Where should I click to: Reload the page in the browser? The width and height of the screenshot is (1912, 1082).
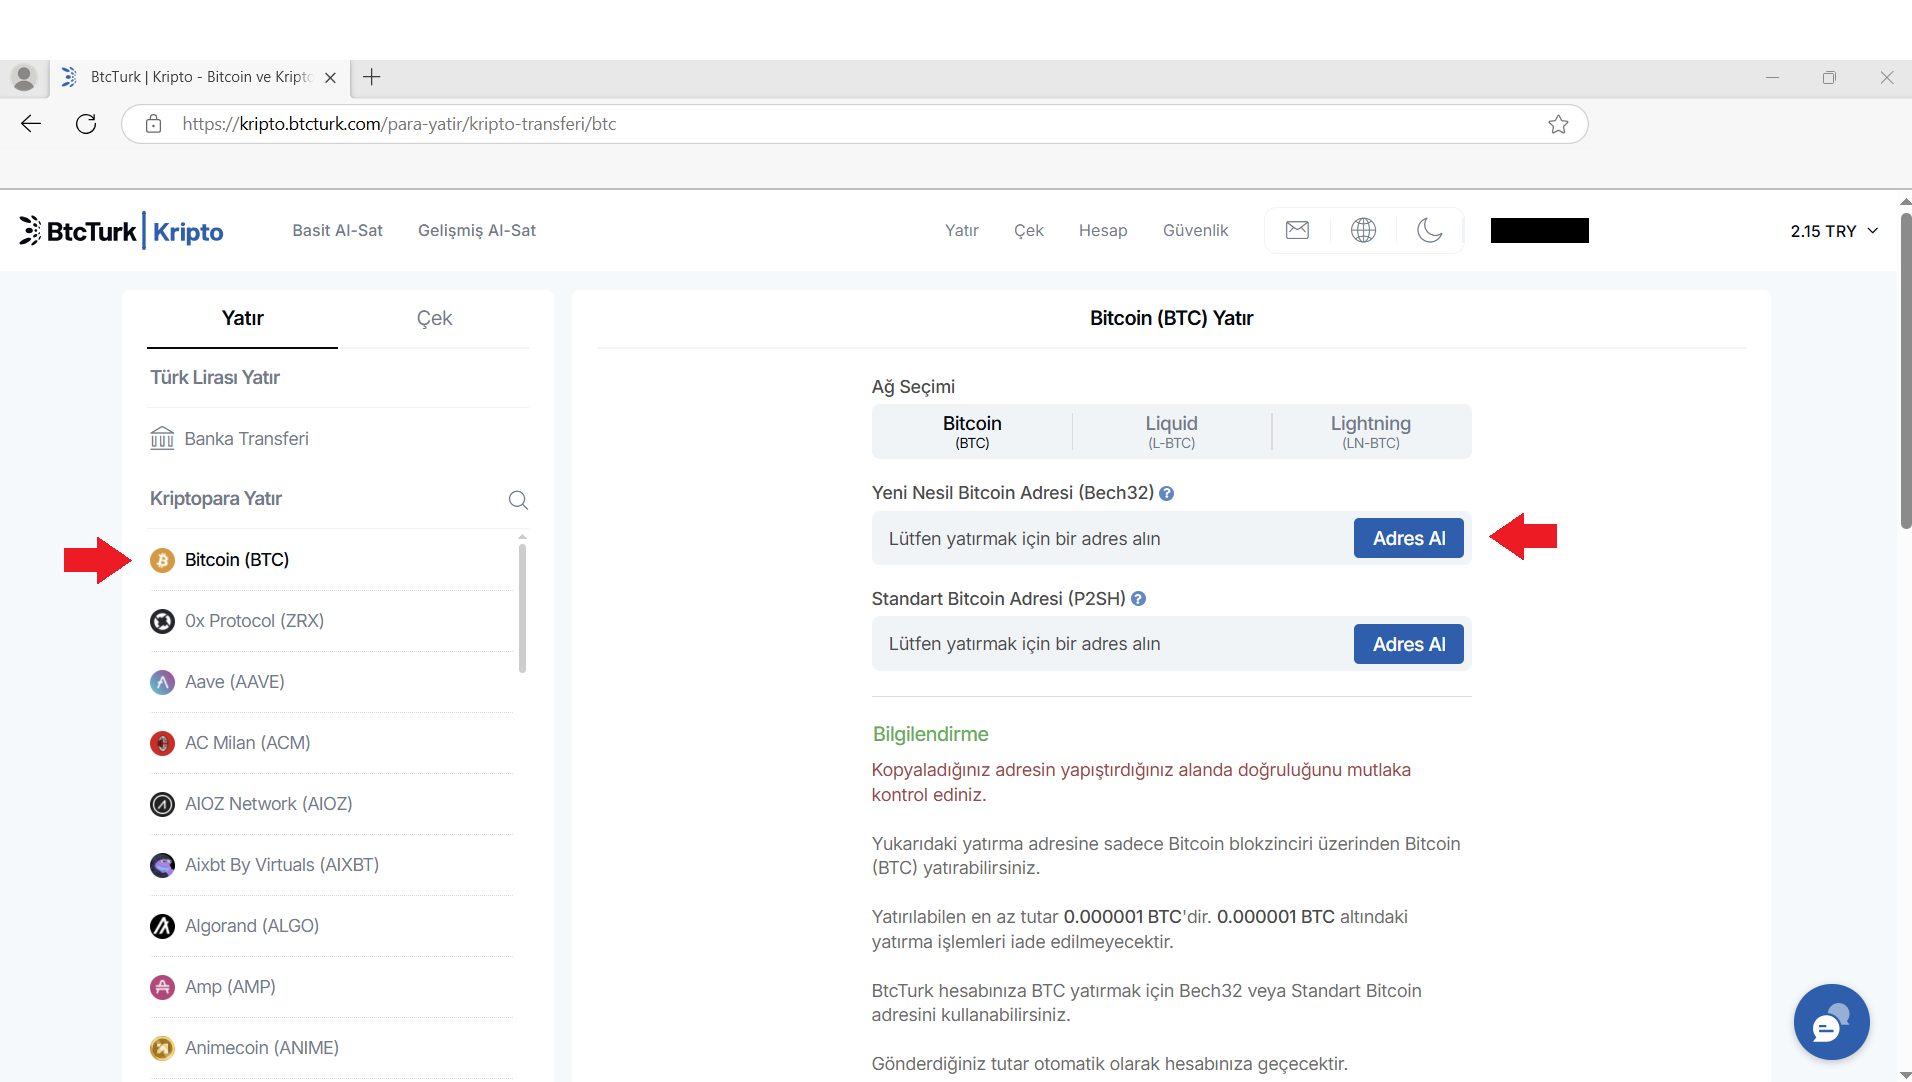coord(86,124)
